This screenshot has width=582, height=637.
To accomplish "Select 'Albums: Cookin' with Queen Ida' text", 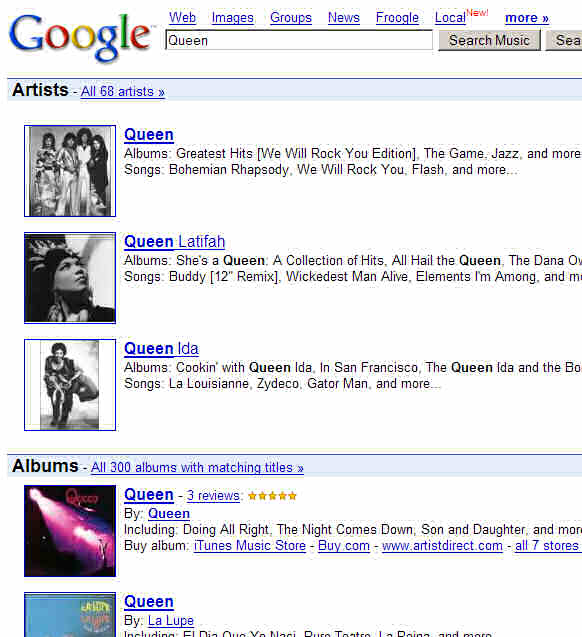I will pyautogui.click(x=353, y=368).
